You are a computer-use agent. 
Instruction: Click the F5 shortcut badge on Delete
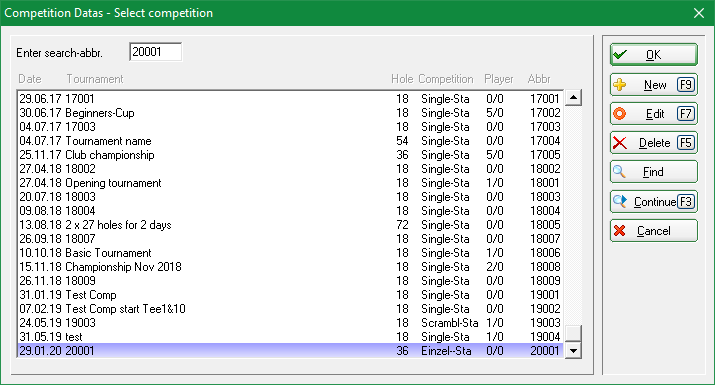coord(686,143)
